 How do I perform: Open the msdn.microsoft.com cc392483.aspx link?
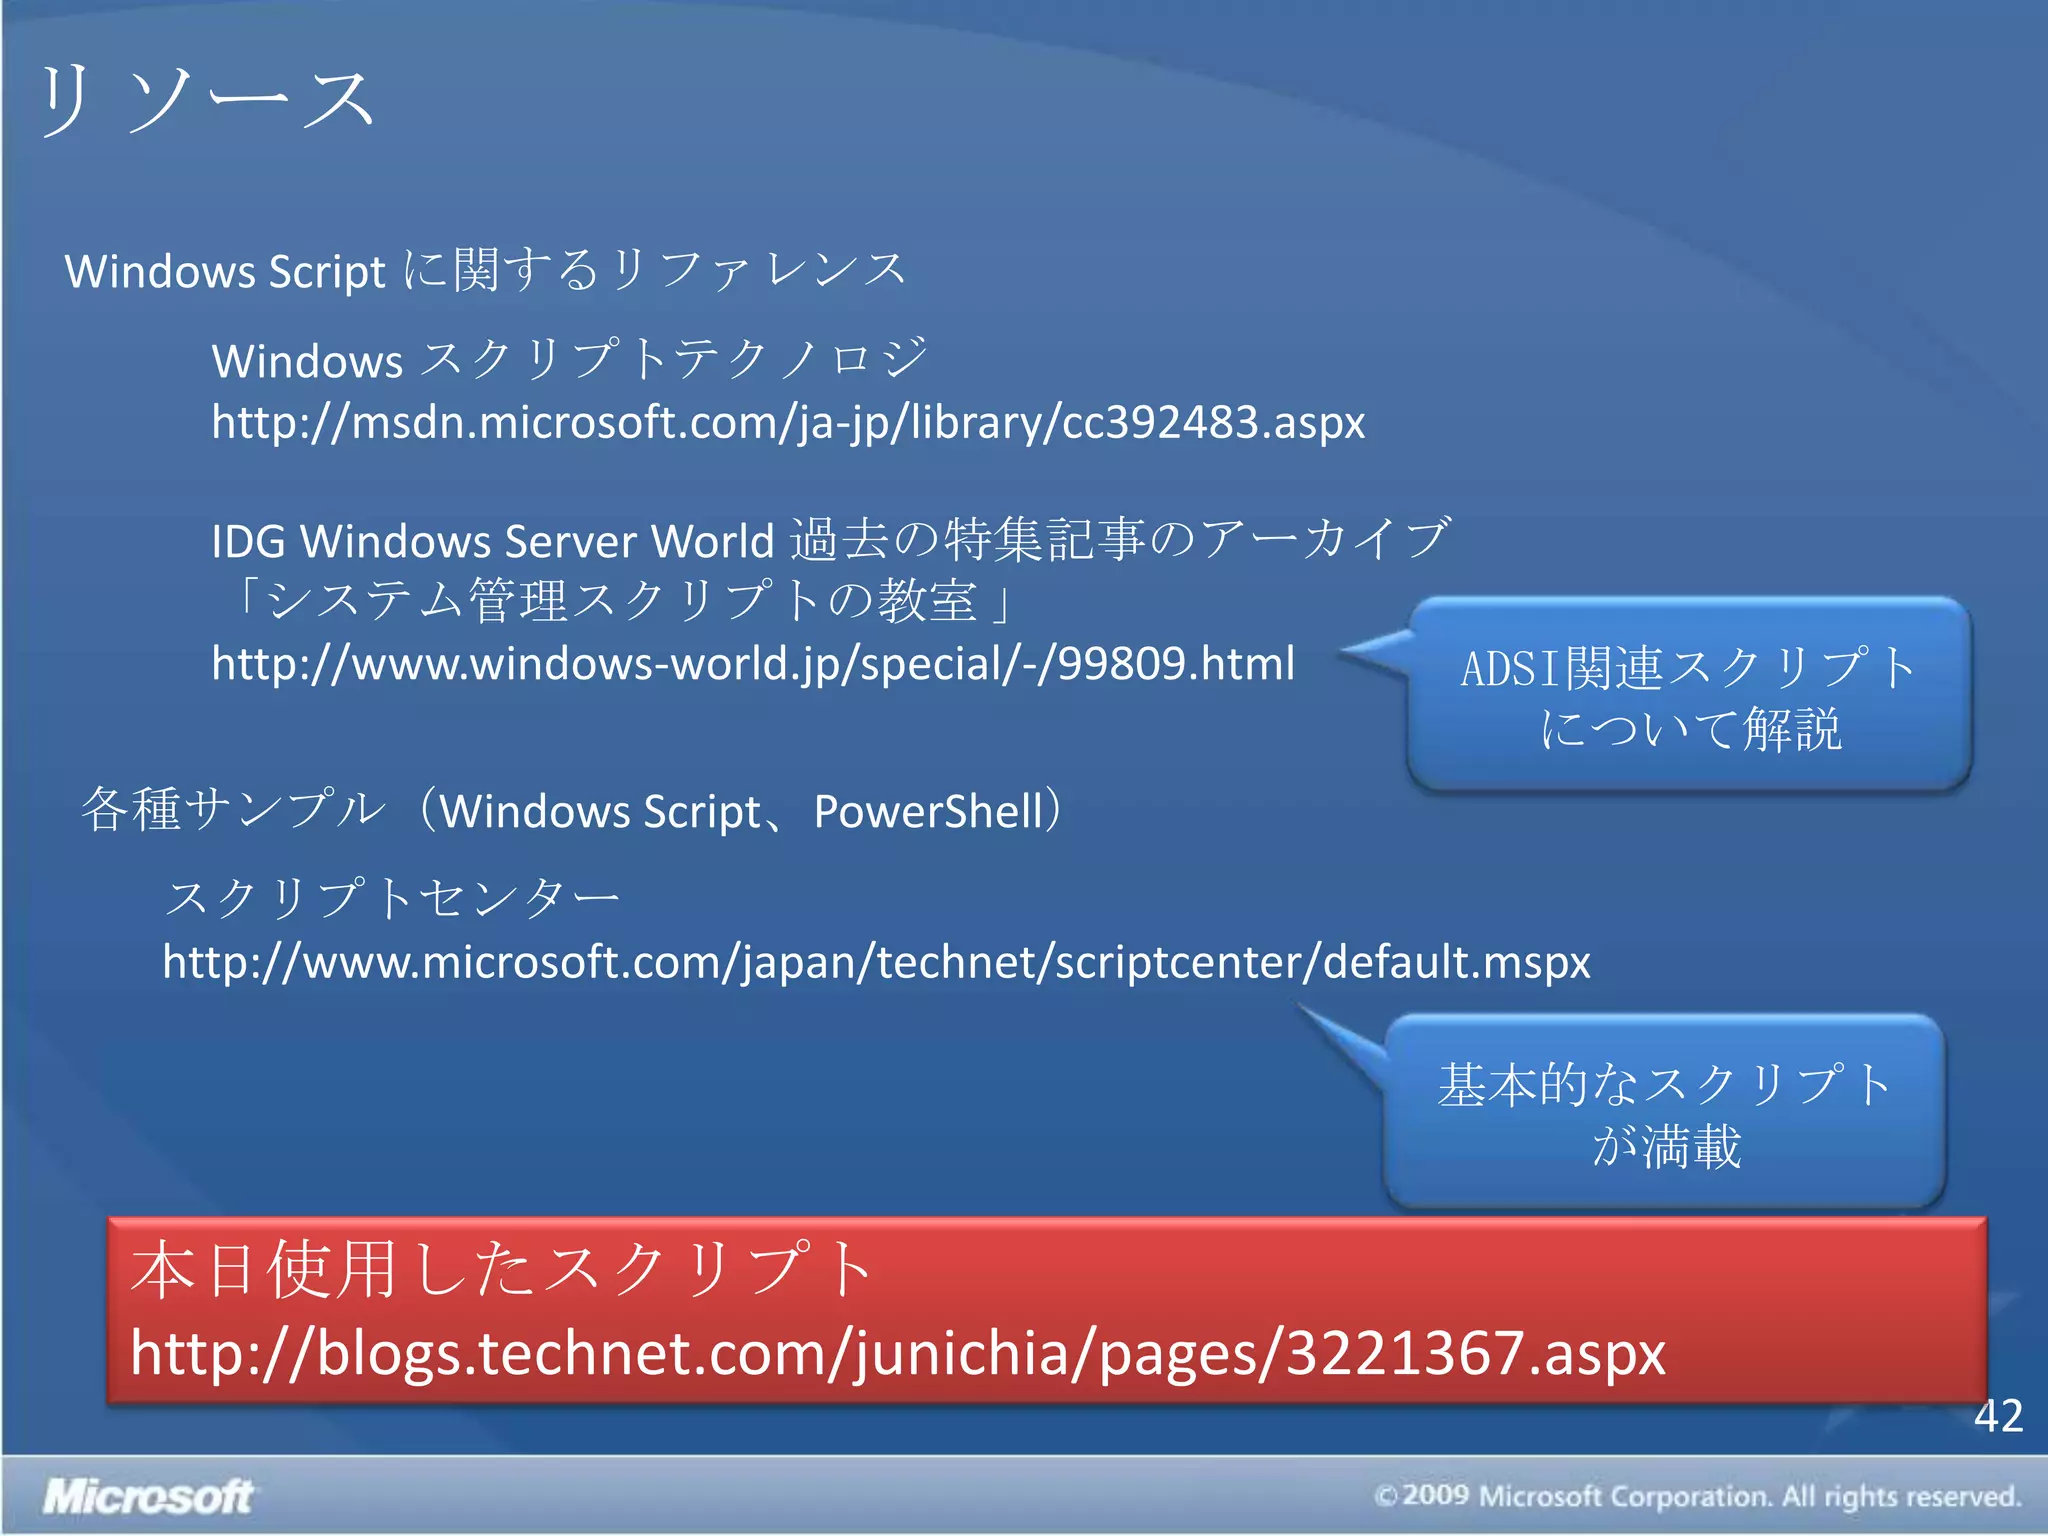788,423
